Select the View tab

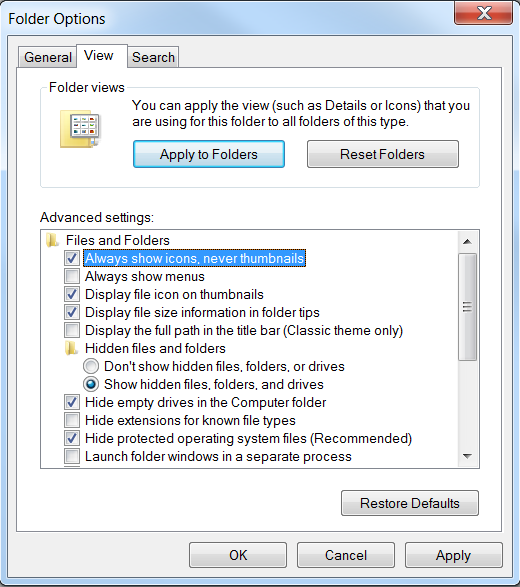point(102,56)
